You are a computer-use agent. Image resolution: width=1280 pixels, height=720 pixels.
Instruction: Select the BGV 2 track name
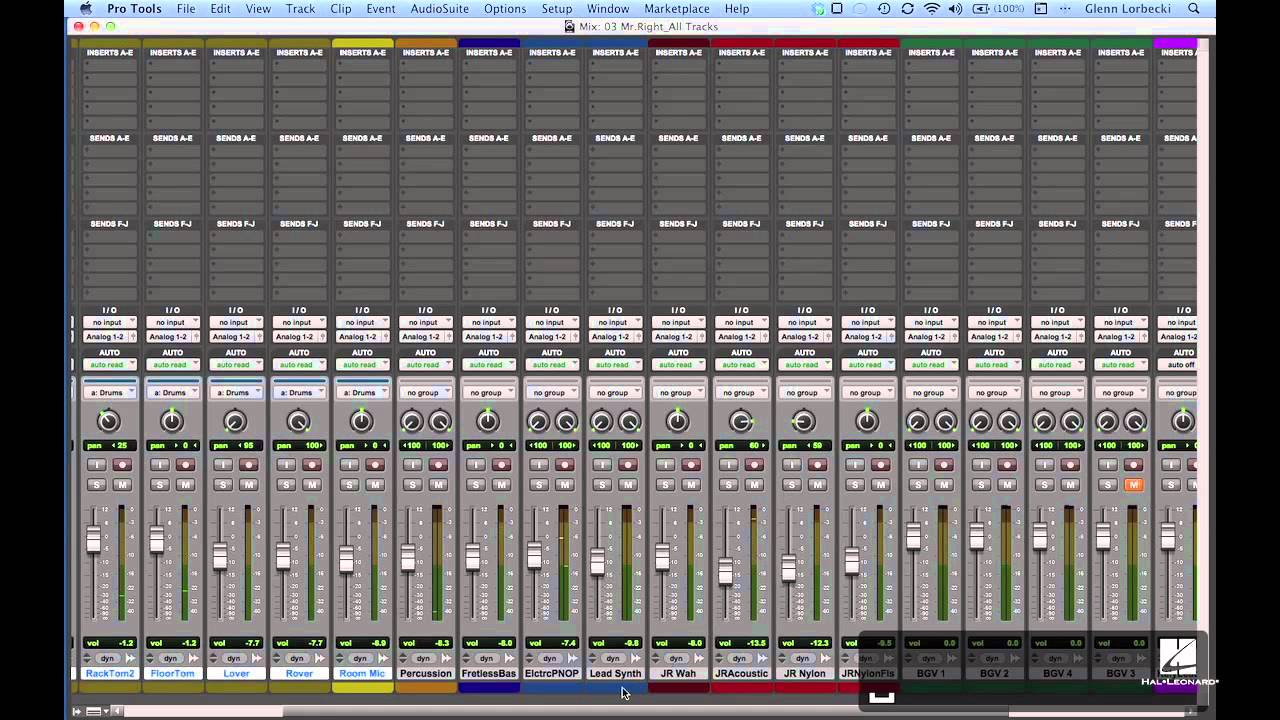coord(995,674)
